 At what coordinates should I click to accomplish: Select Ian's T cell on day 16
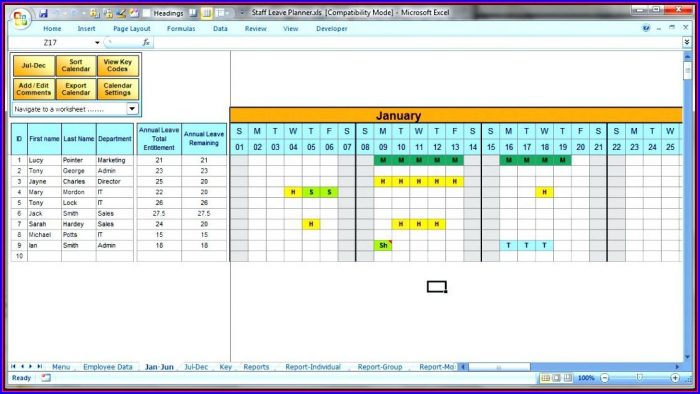(508, 245)
